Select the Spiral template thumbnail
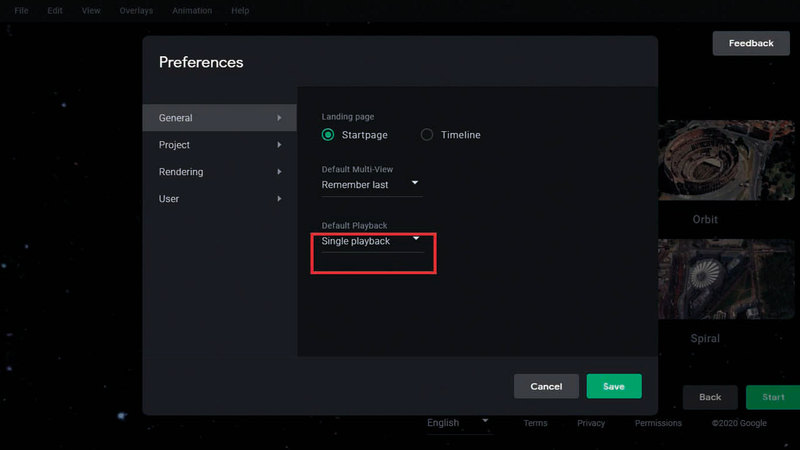 (704, 279)
